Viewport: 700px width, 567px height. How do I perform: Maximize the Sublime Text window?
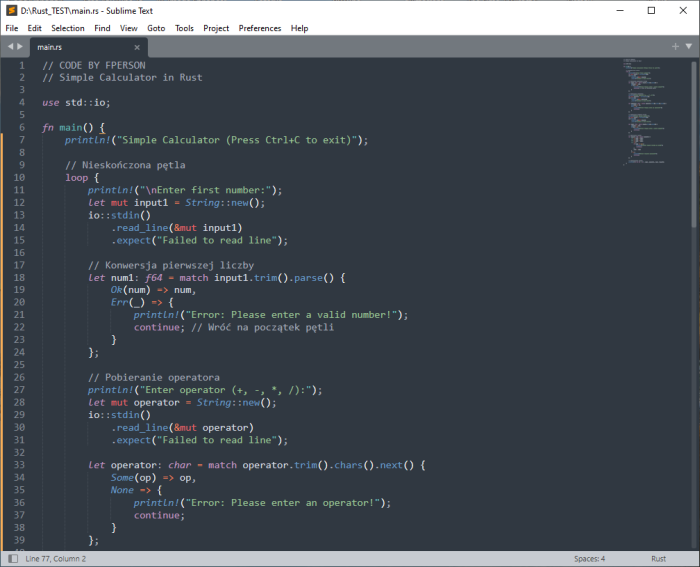pos(651,10)
